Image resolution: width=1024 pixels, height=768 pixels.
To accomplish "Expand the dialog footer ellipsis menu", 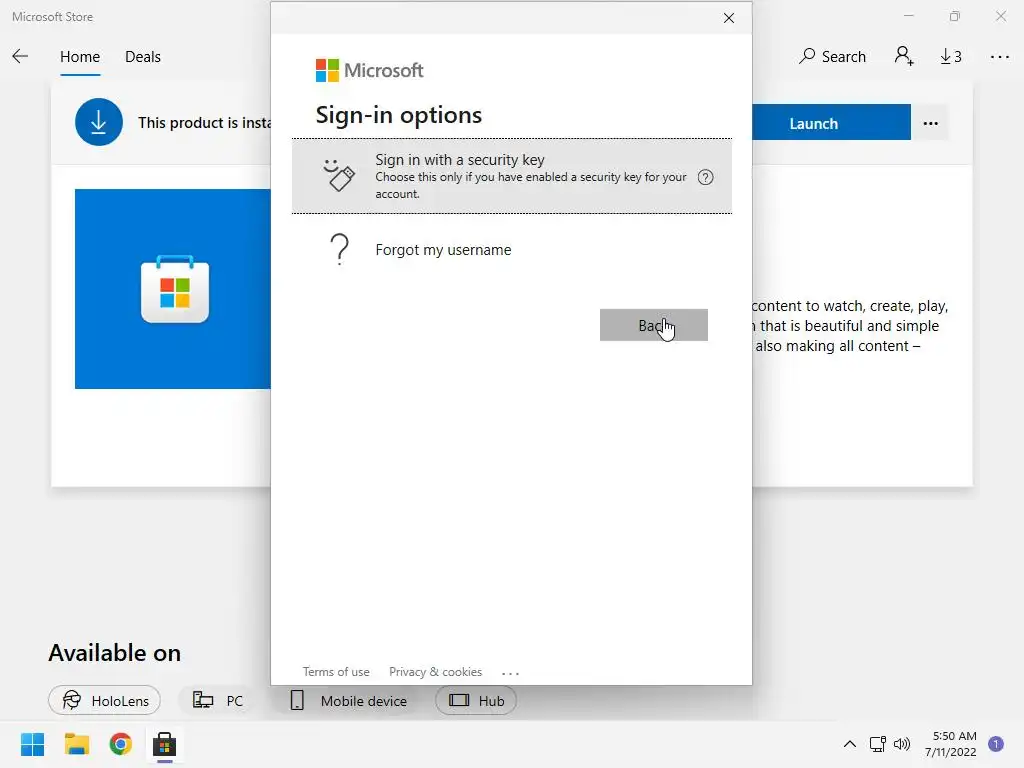I will (x=510, y=673).
